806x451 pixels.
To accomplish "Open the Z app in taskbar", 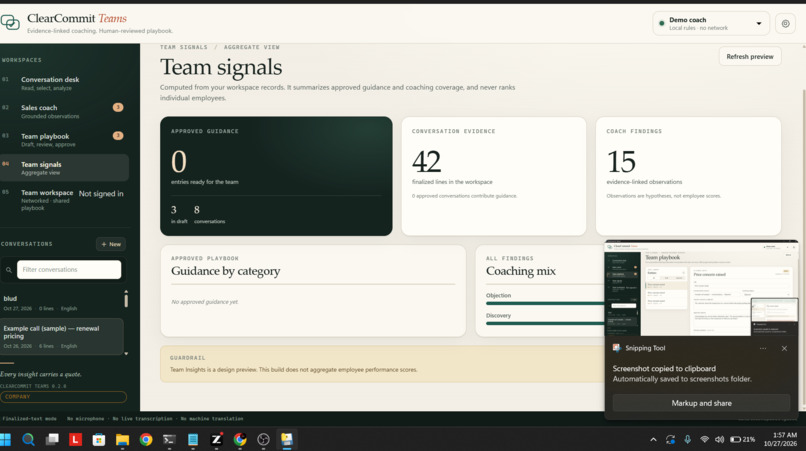I will click(216, 439).
